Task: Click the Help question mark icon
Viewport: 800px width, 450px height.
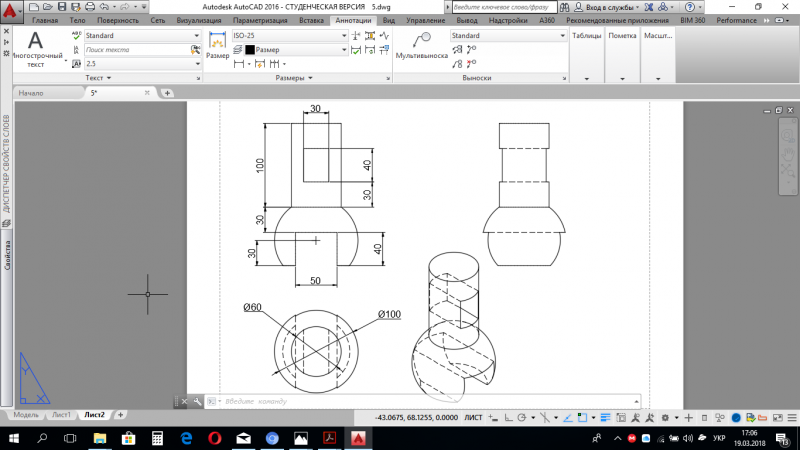Action: tap(690, 7)
